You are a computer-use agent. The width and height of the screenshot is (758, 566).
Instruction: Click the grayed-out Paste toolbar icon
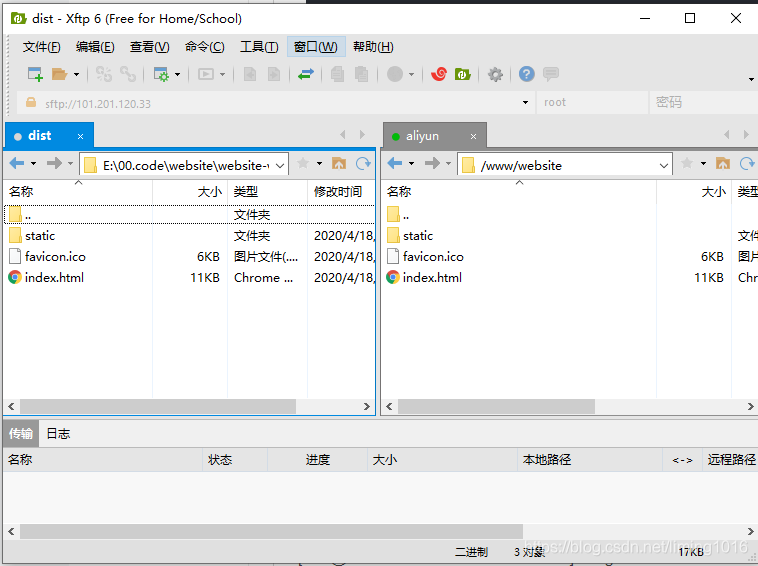[362, 74]
